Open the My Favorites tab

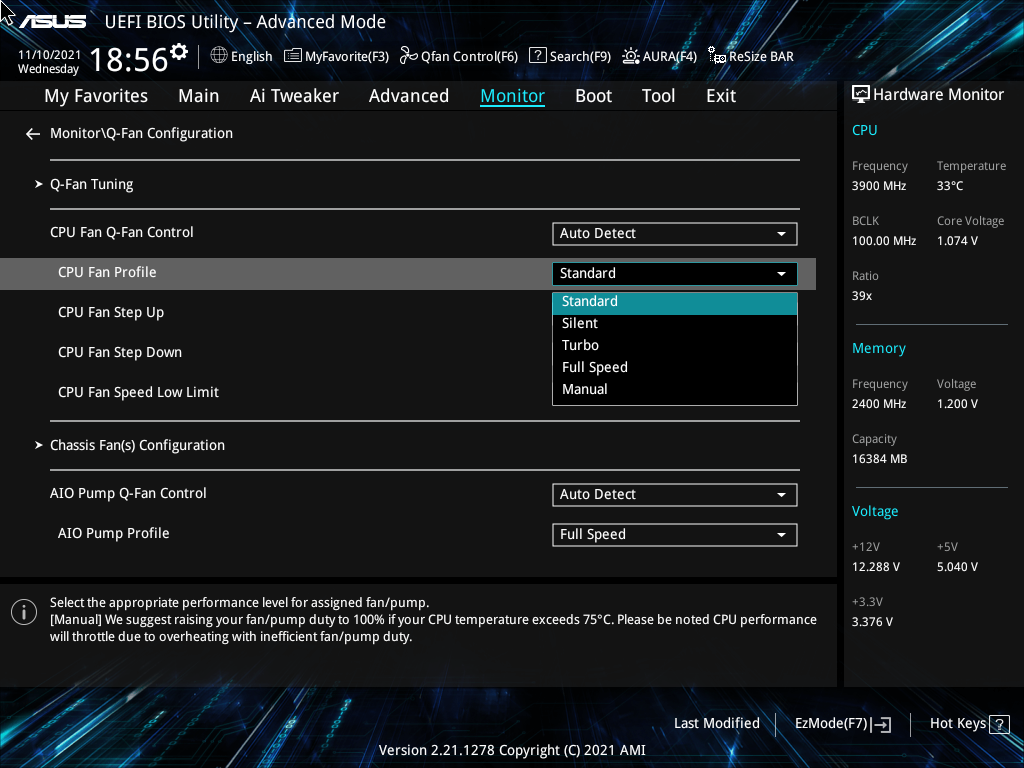(x=96, y=96)
